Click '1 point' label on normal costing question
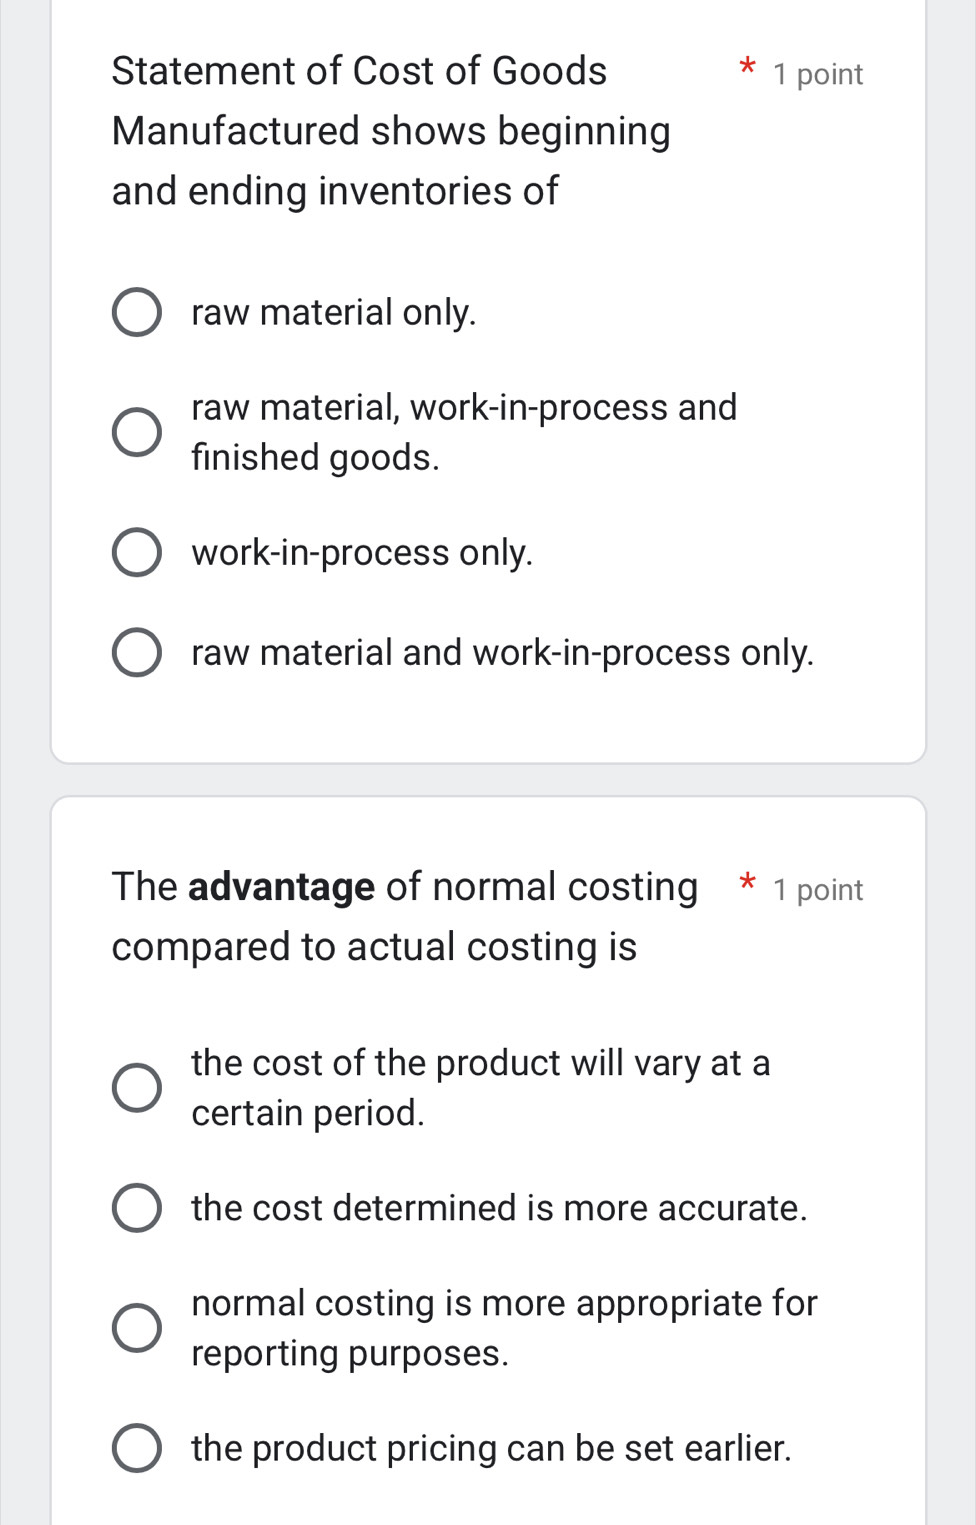 (x=817, y=890)
